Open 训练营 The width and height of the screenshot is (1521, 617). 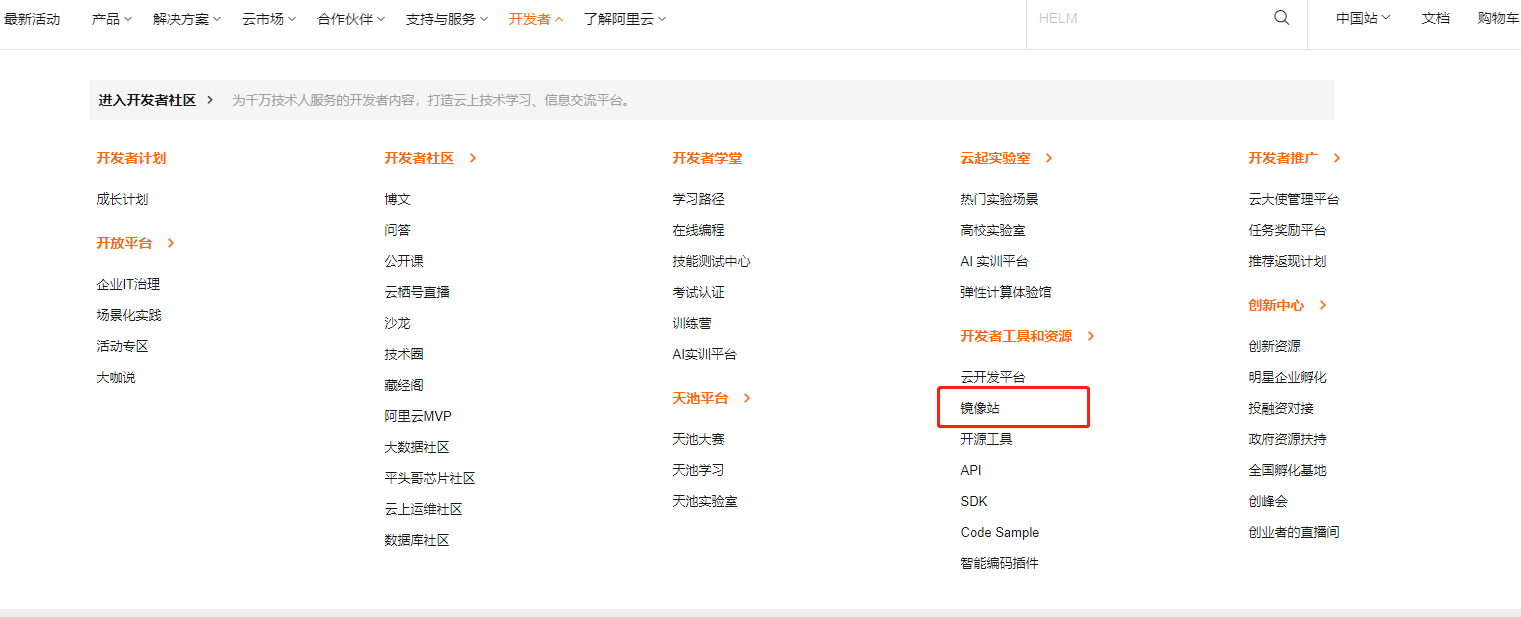coord(692,323)
